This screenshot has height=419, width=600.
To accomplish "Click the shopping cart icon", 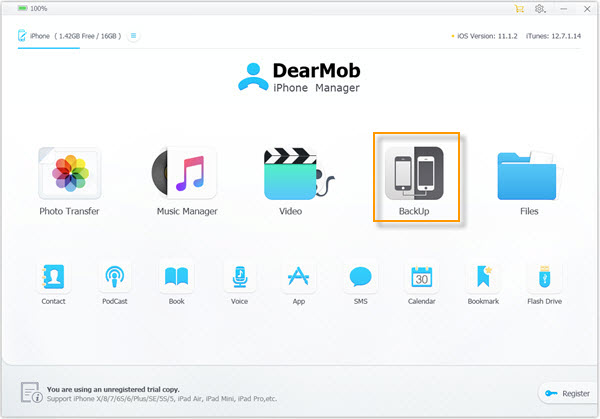I will point(519,8).
